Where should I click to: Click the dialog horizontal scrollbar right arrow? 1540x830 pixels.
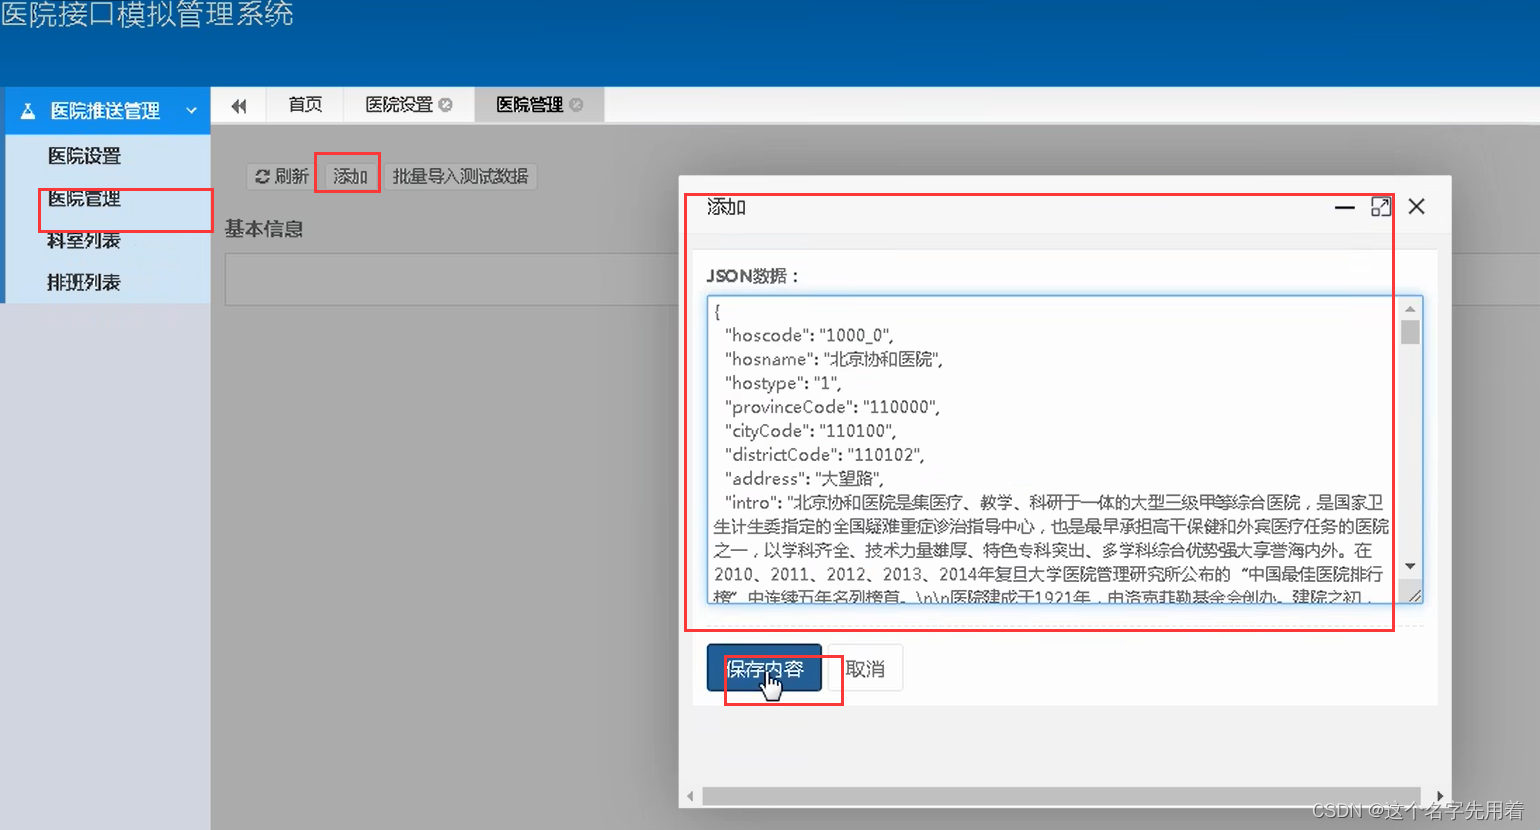click(x=1440, y=796)
